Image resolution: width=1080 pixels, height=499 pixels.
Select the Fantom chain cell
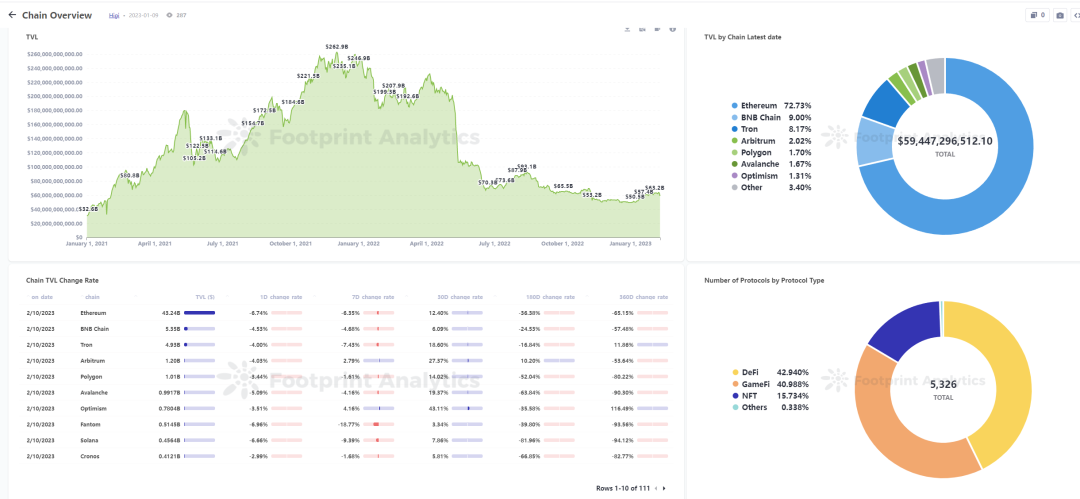pos(90,425)
